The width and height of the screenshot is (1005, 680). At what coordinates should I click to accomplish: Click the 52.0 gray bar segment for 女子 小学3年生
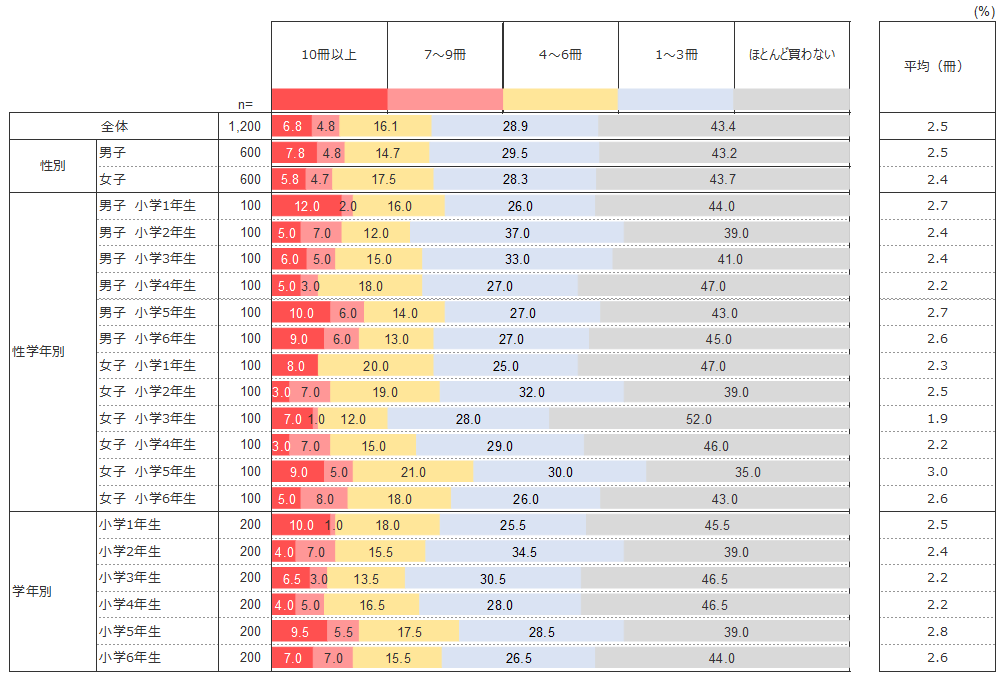coord(698,419)
